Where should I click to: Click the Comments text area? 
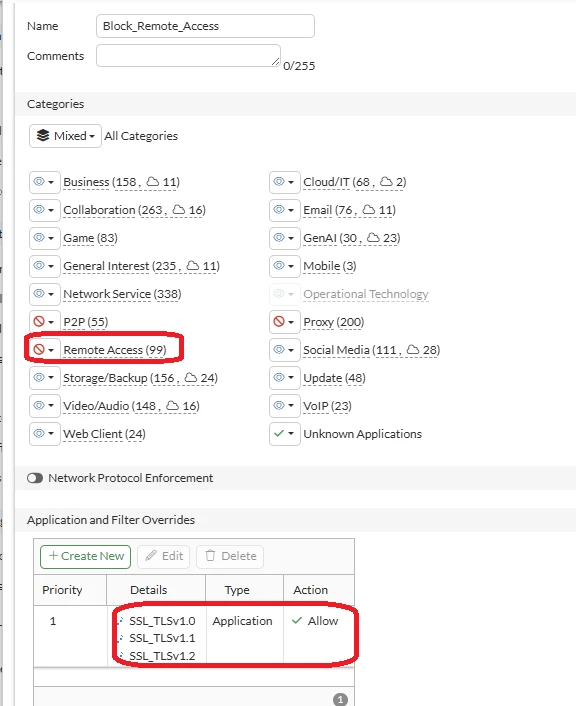coord(188,55)
